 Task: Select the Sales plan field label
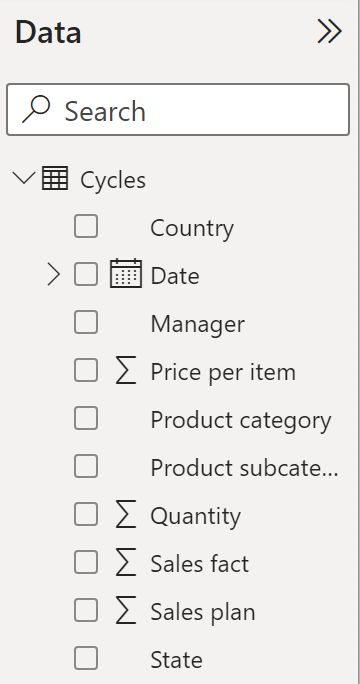coord(203,612)
